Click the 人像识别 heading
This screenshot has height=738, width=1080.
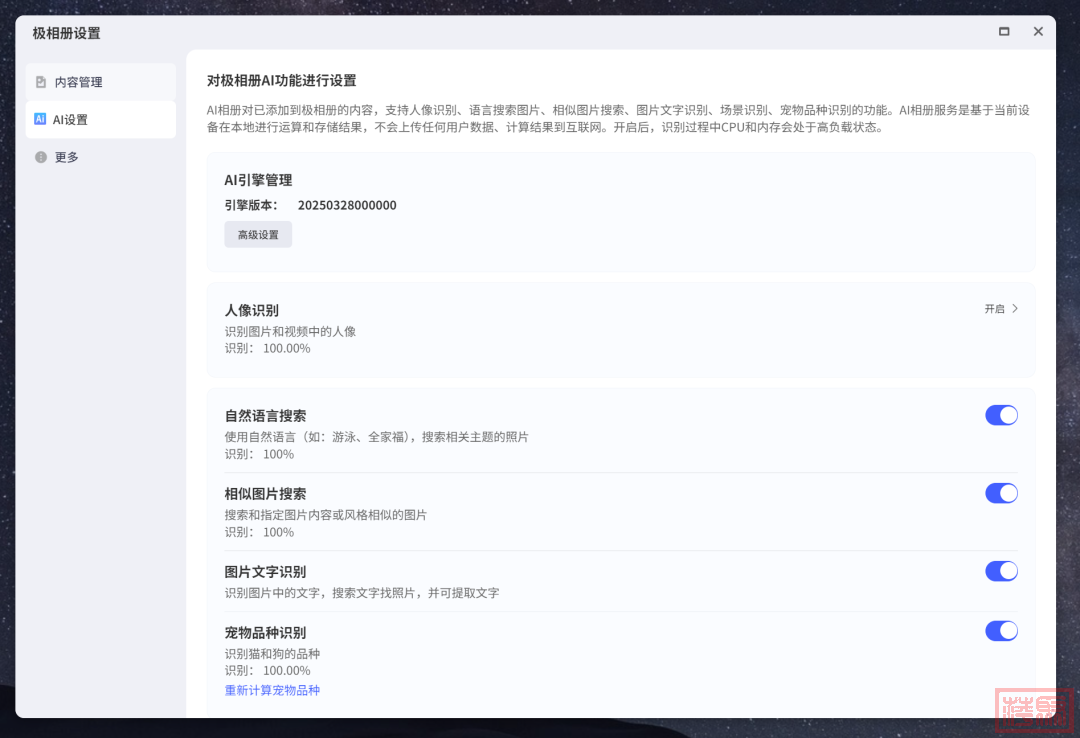251,310
